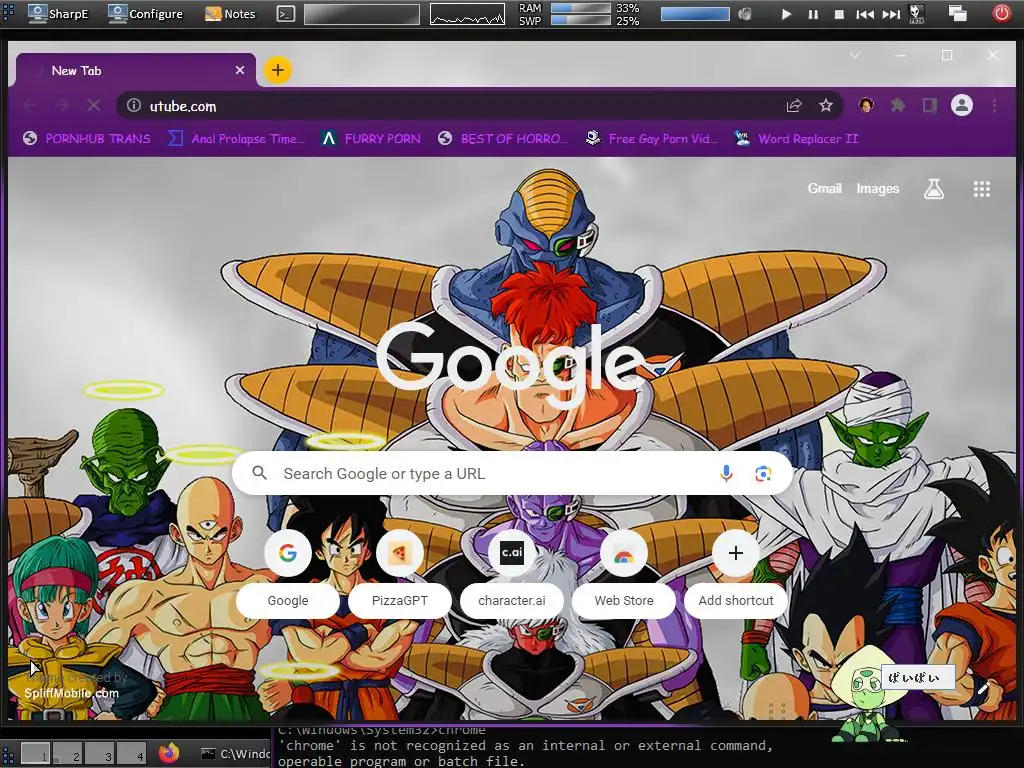Share this page using share icon
1024x768 pixels.
(x=793, y=105)
